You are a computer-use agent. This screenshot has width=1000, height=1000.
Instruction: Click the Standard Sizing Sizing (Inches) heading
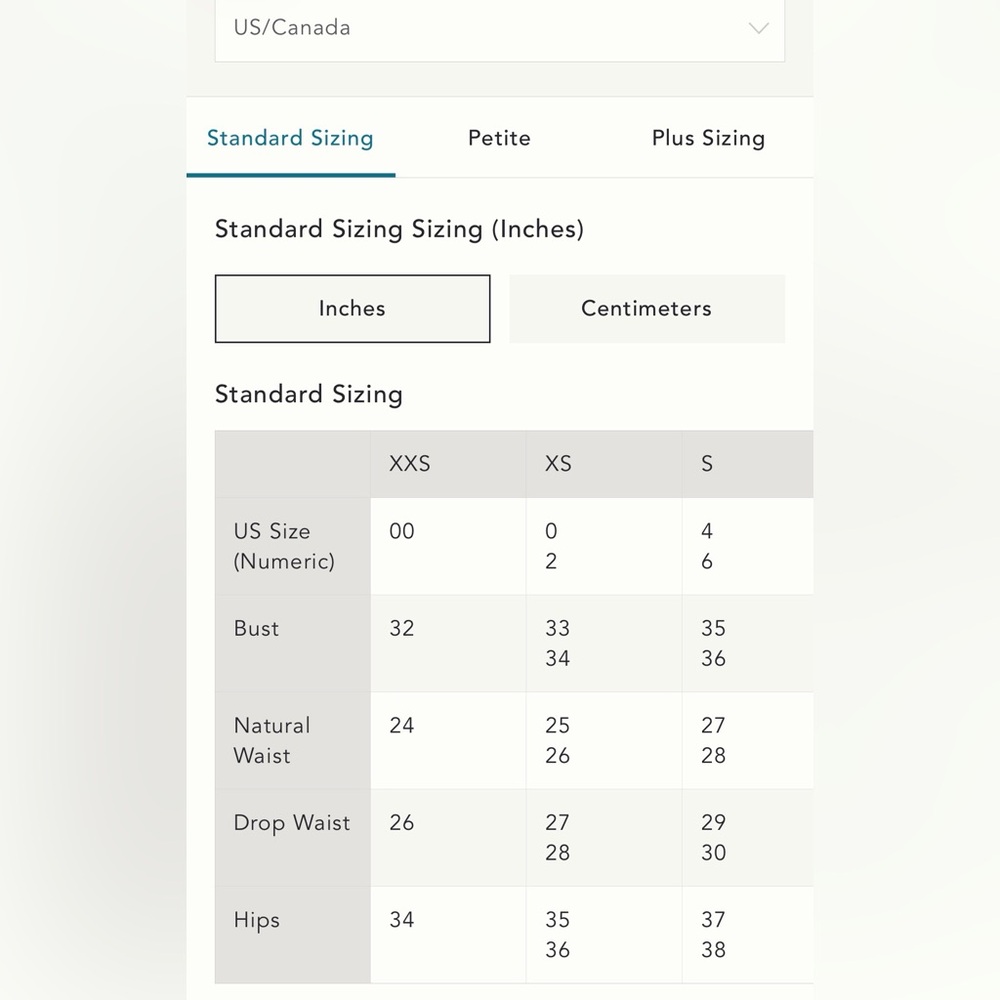click(x=399, y=230)
